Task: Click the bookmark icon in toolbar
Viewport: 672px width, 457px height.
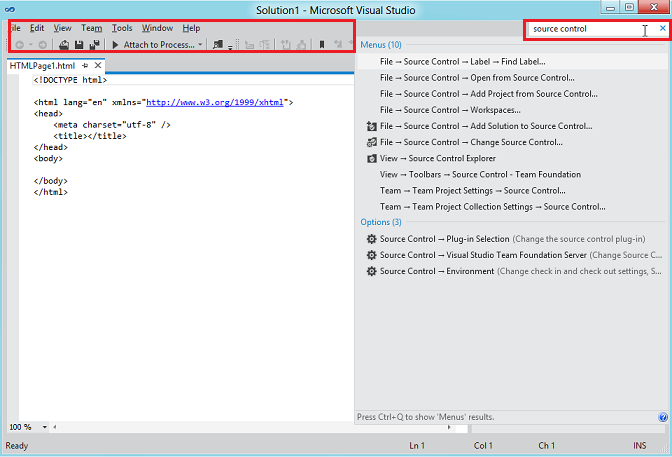Action: 321,45
